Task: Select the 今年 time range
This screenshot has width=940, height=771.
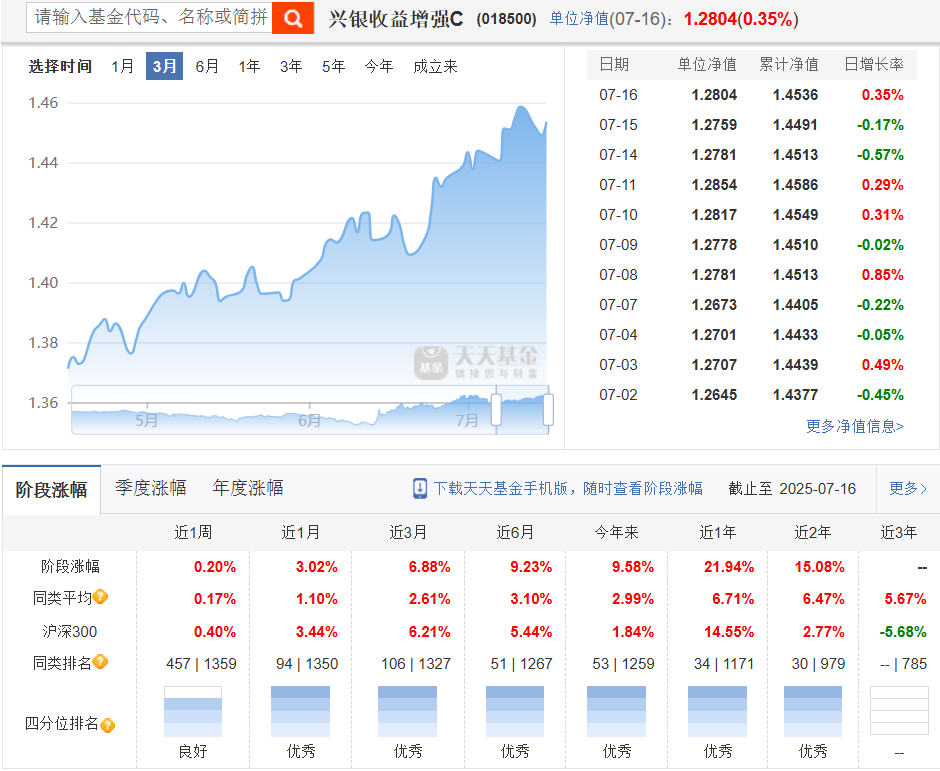Action: [379, 66]
